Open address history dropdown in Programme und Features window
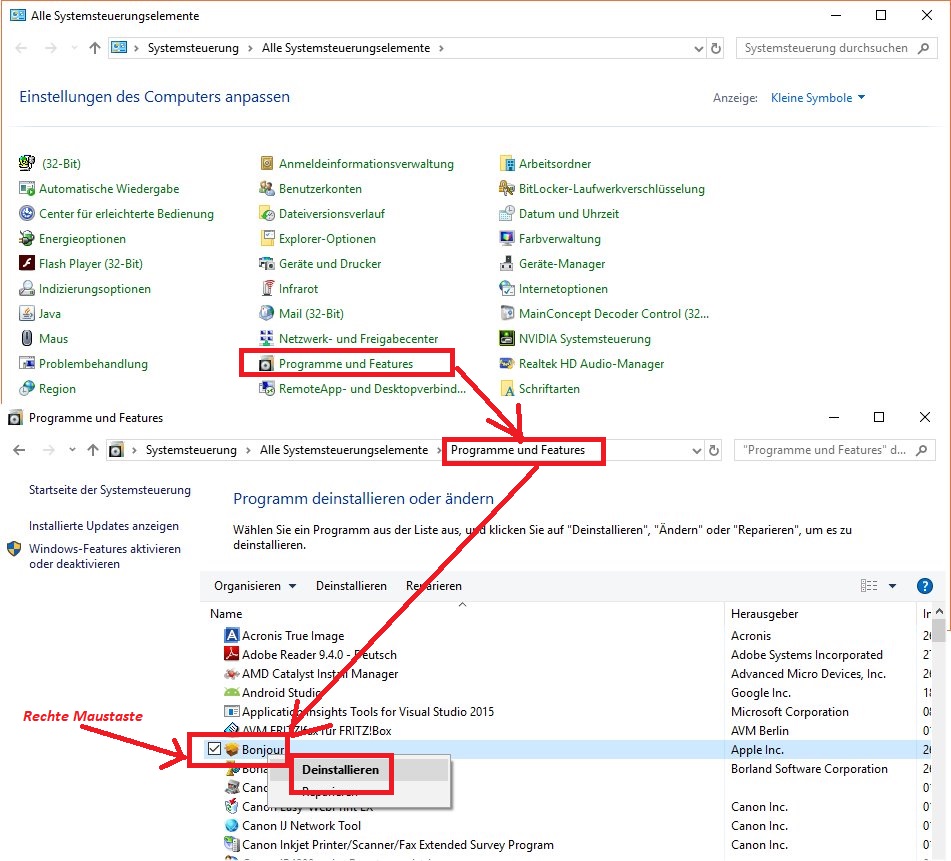Viewport: 951px width, 861px height. coord(696,451)
